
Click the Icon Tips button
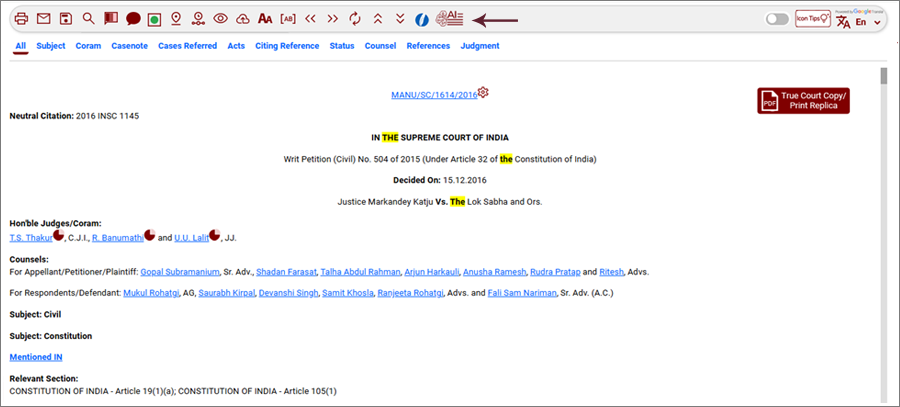pyautogui.click(x=813, y=19)
